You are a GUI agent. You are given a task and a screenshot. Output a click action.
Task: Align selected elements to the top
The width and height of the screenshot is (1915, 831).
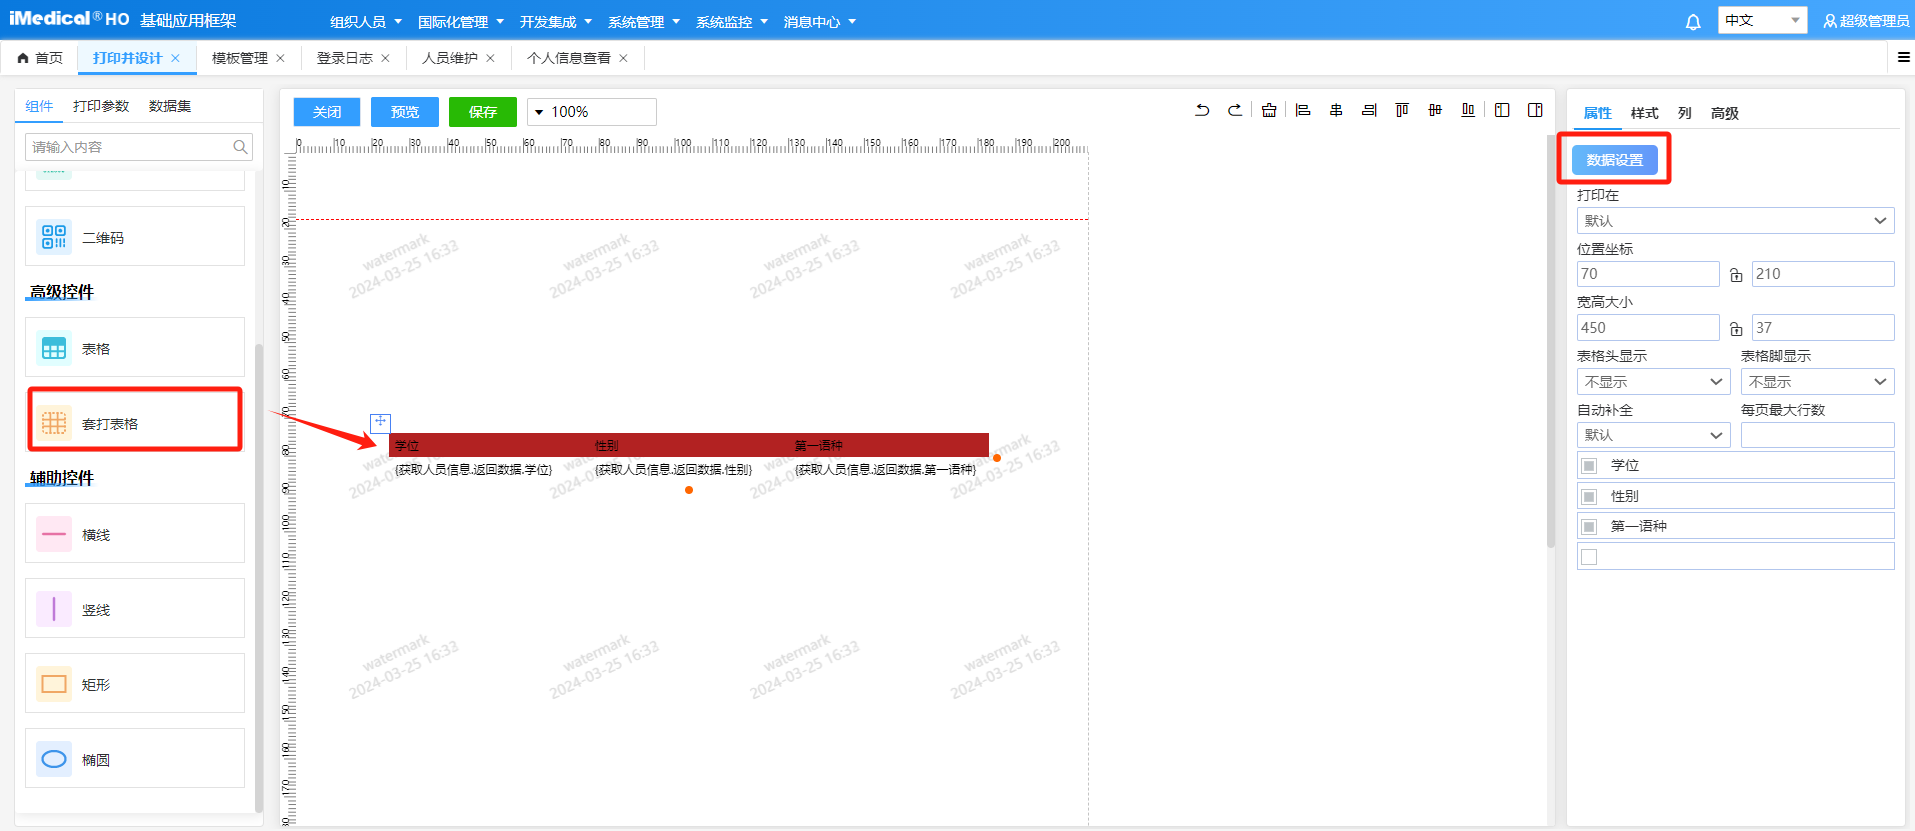tap(1402, 111)
